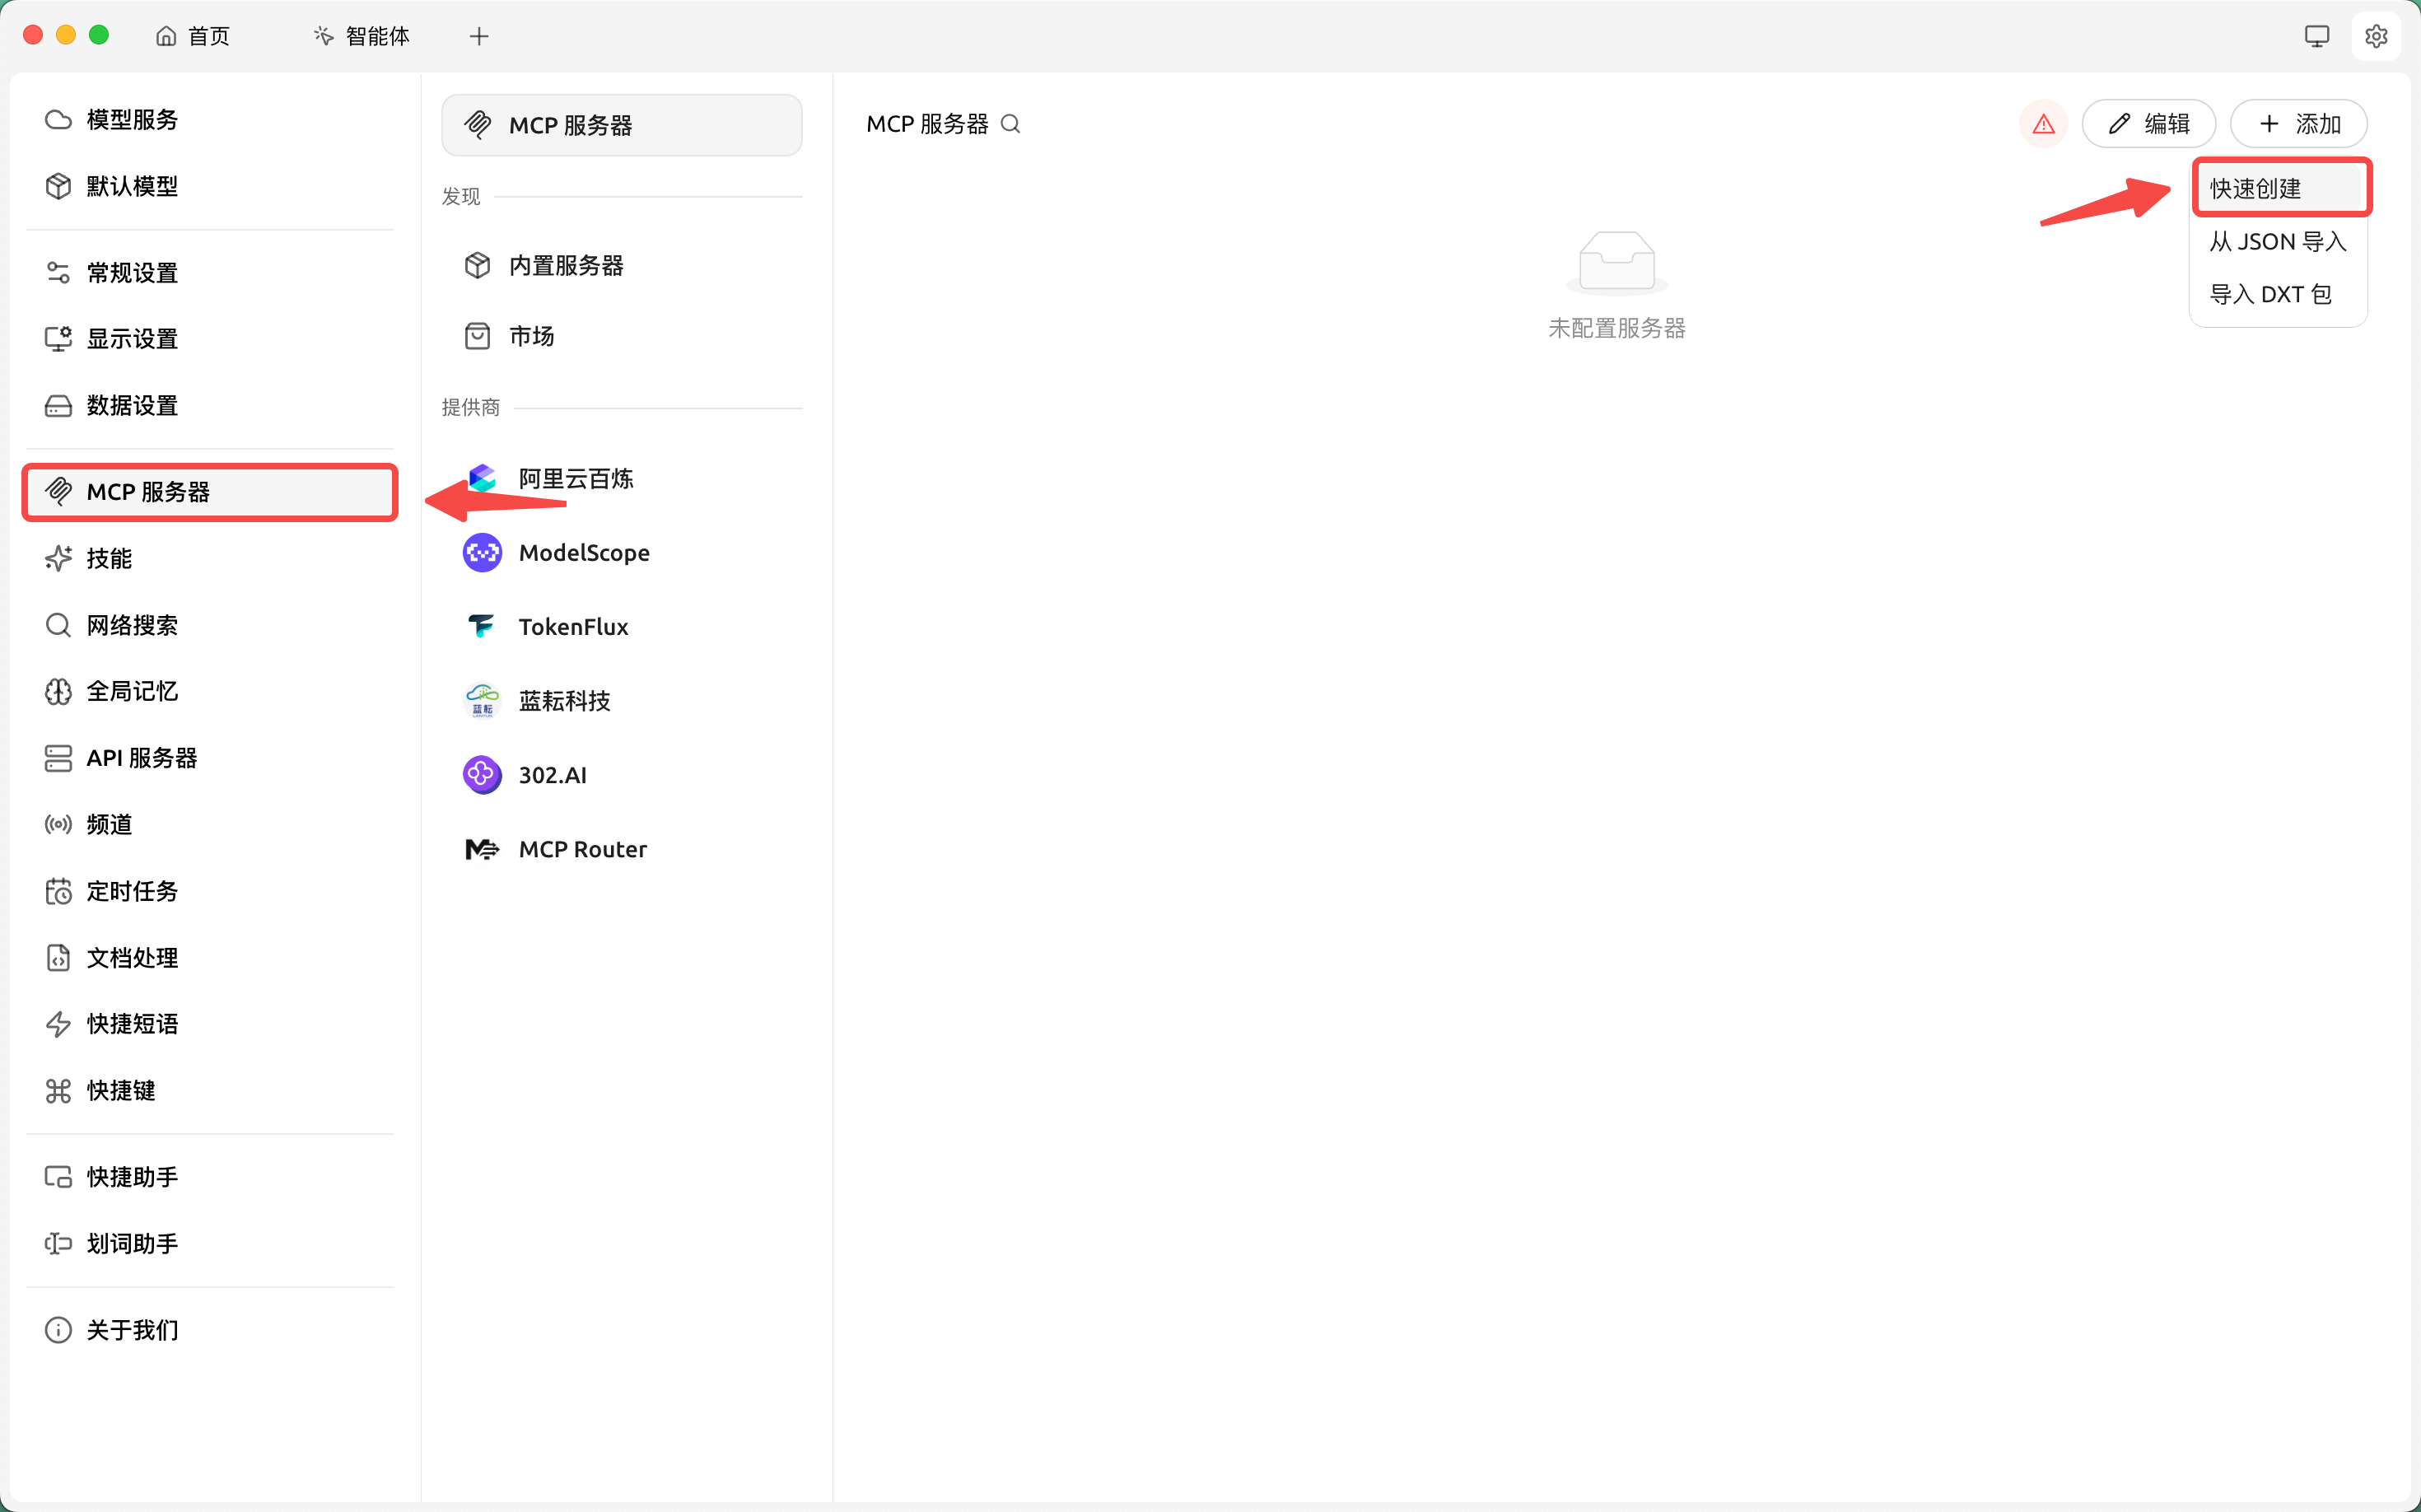Open the settings gear icon in title bar
The height and width of the screenshot is (1512, 2421).
pos(2376,36)
